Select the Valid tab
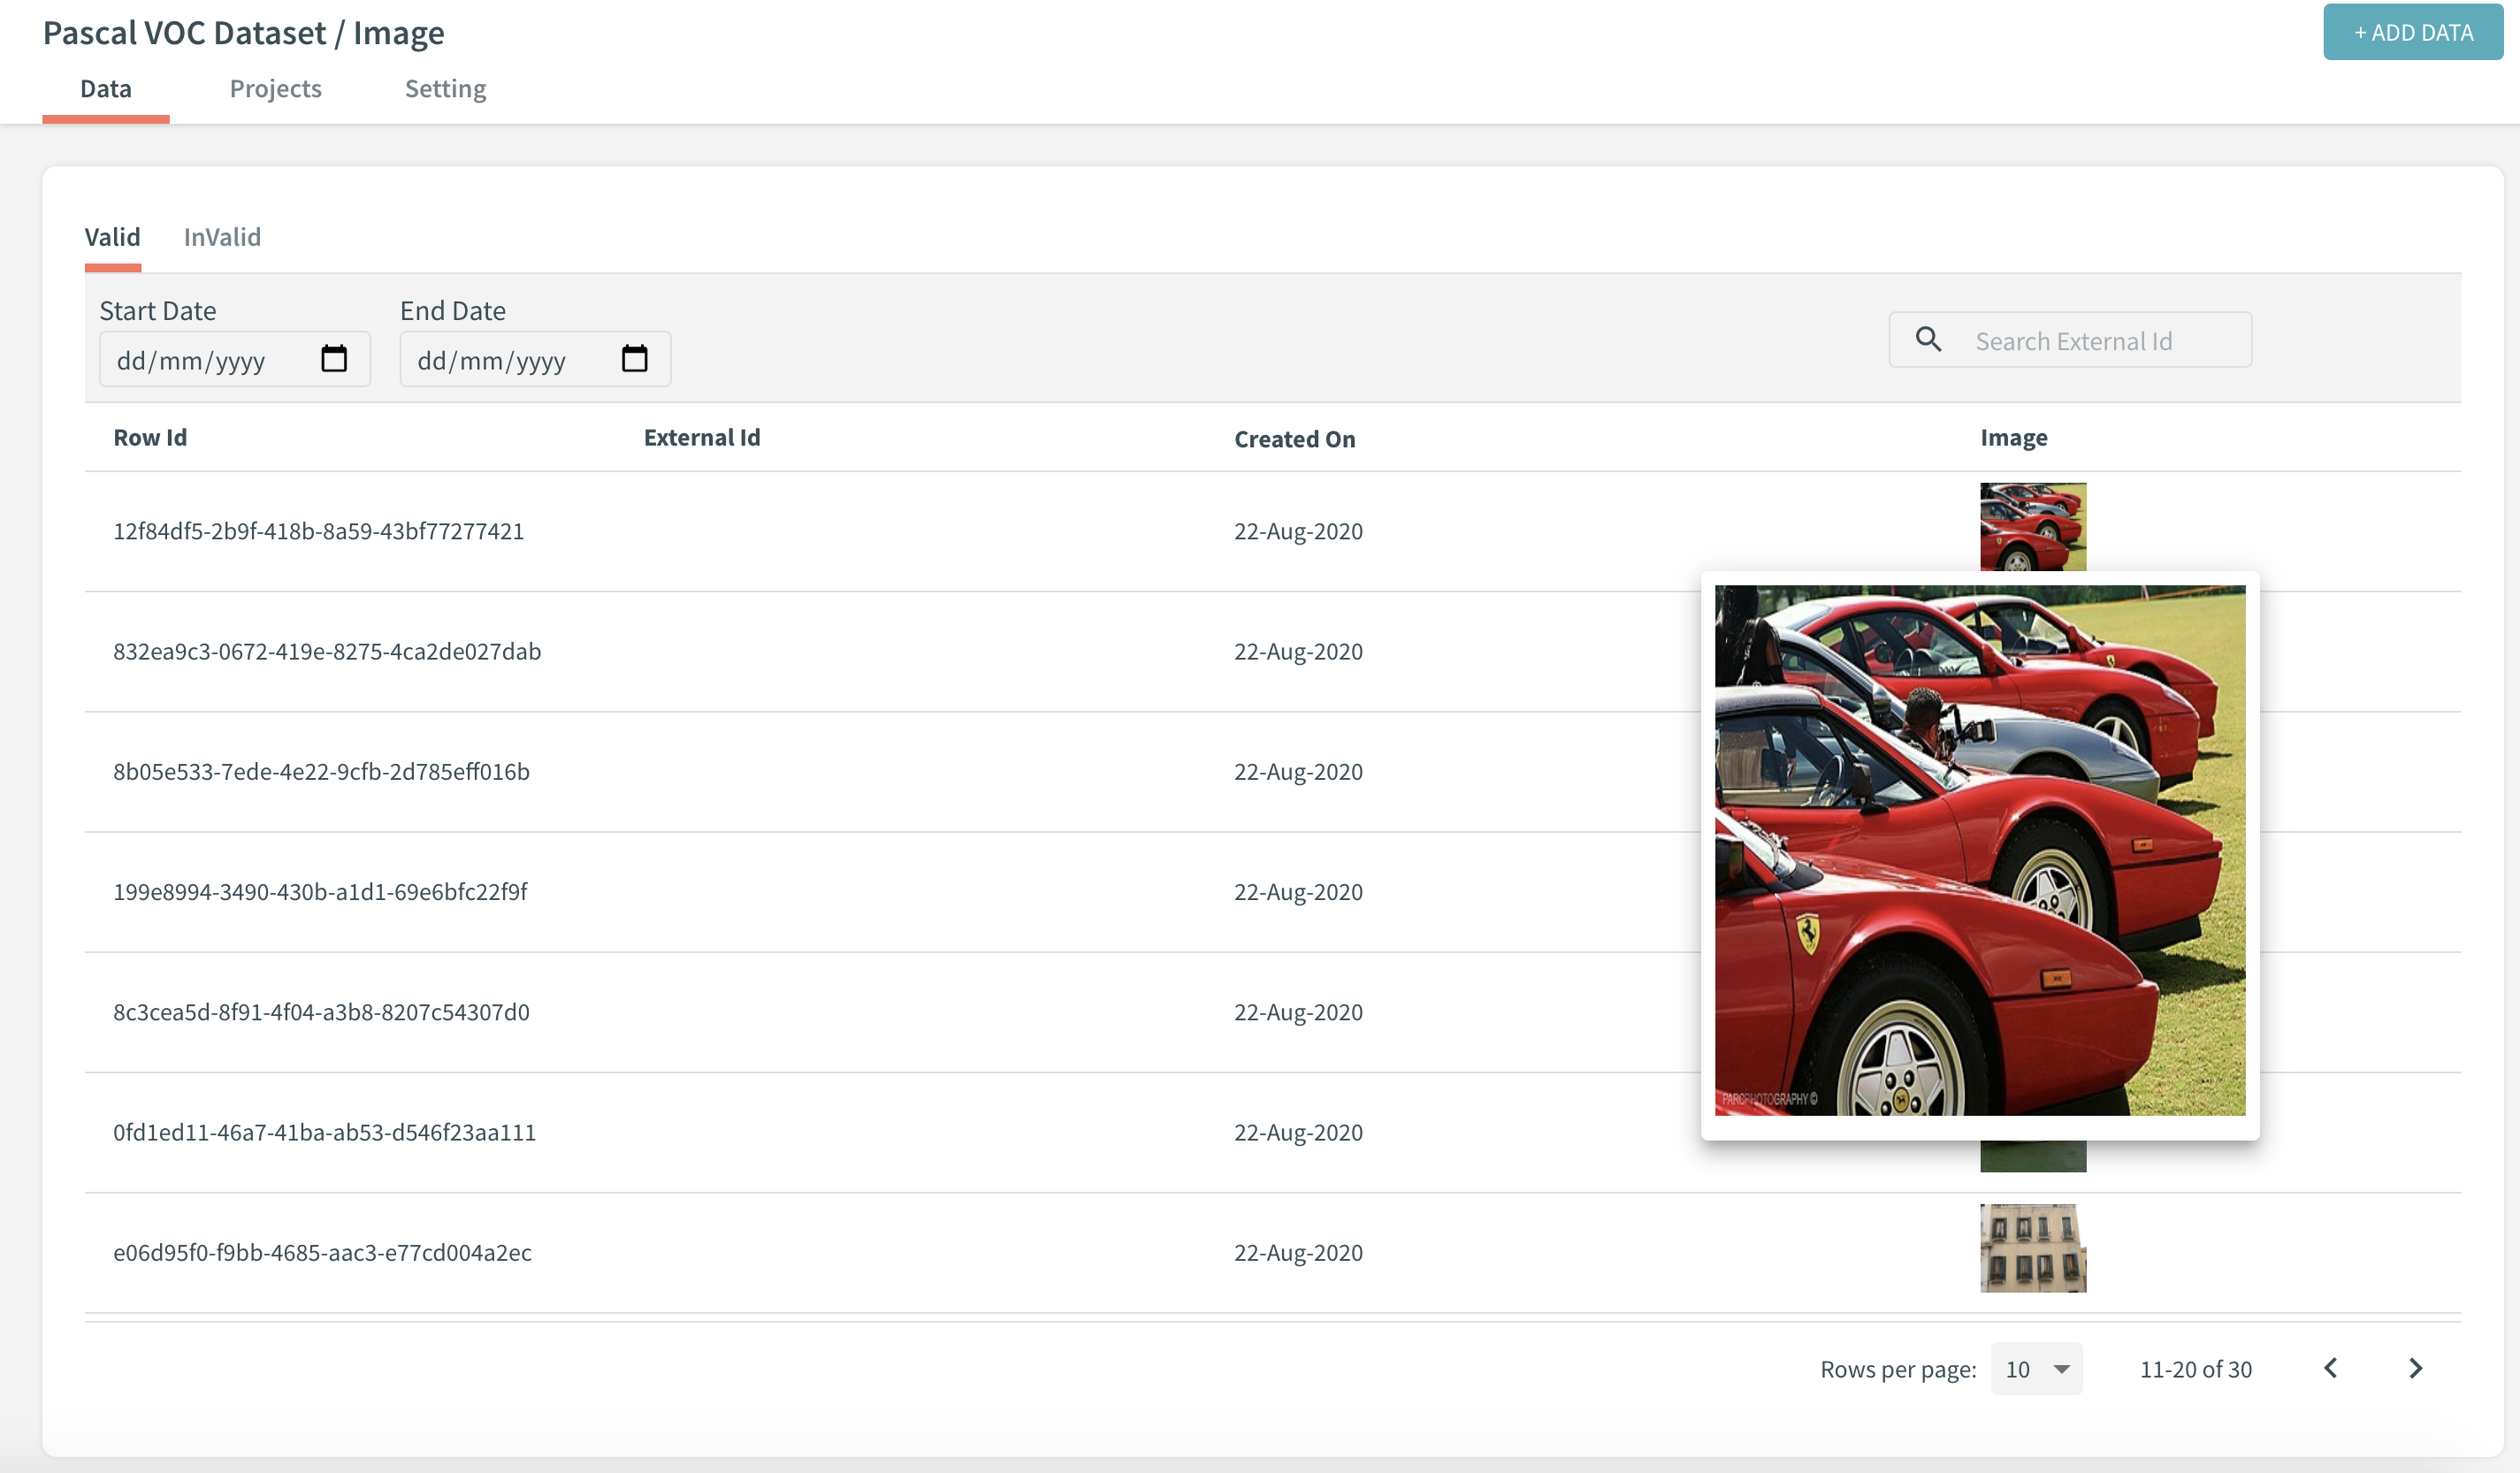The width and height of the screenshot is (2520, 1473). click(x=112, y=237)
